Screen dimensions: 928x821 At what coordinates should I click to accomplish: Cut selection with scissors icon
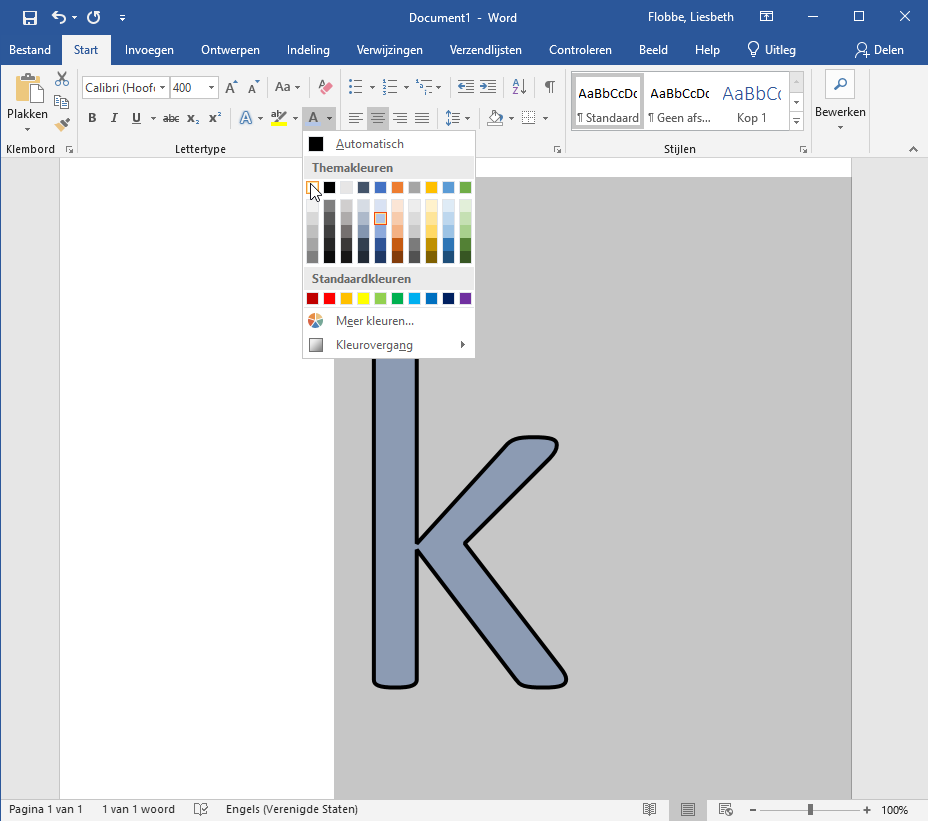62,79
